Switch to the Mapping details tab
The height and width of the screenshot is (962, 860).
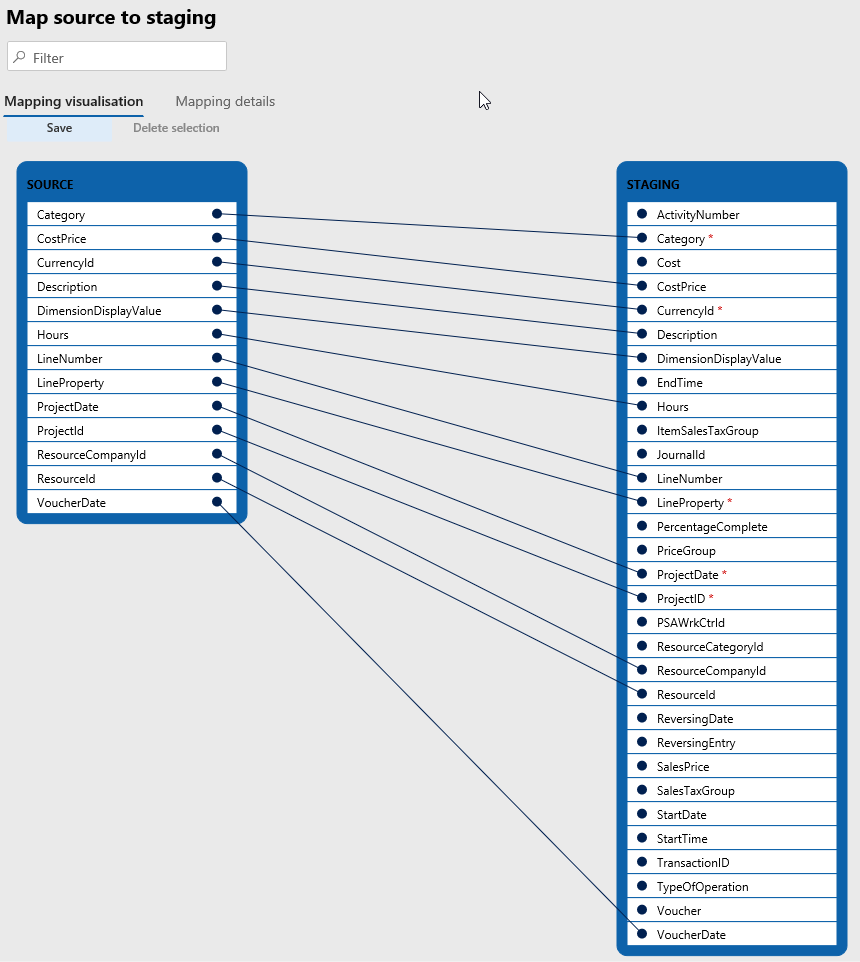(224, 101)
